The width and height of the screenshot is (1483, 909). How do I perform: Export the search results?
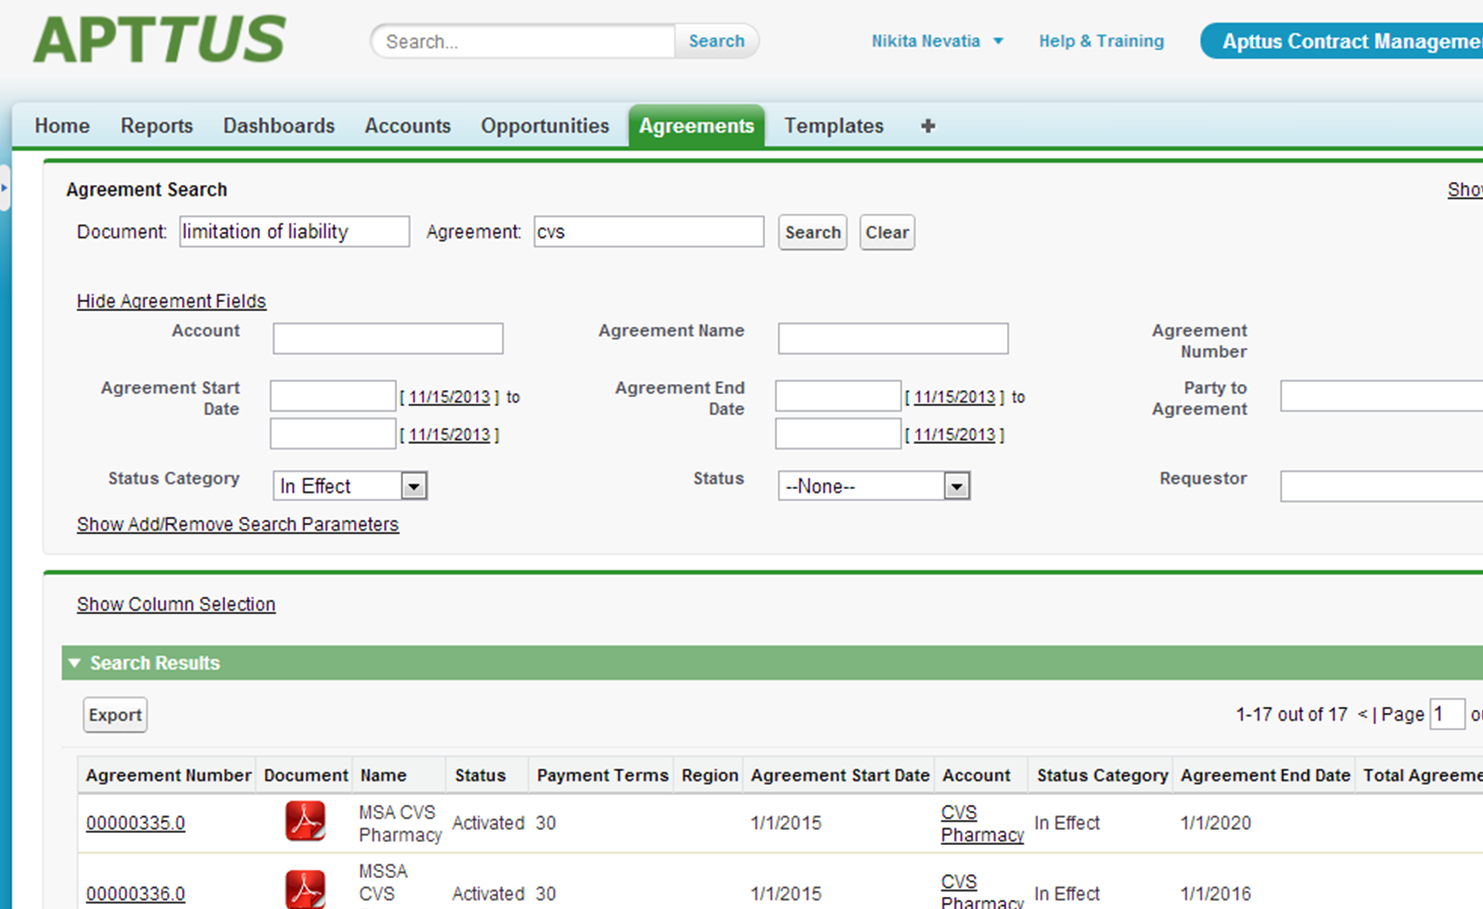(115, 715)
